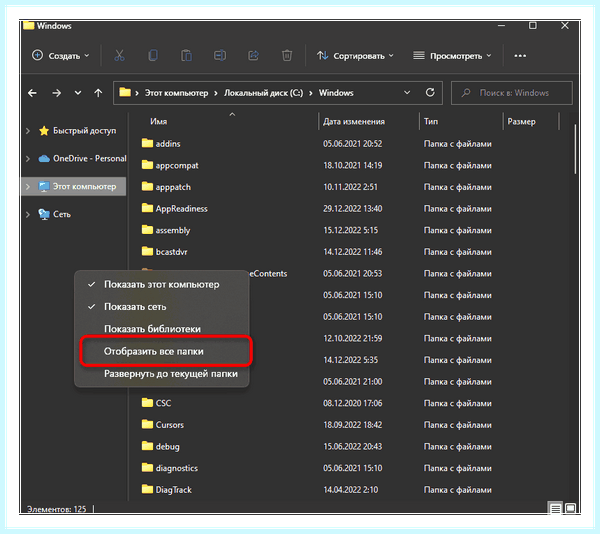
Task: Click the OneDrive cloud icon
Action: tap(44, 158)
